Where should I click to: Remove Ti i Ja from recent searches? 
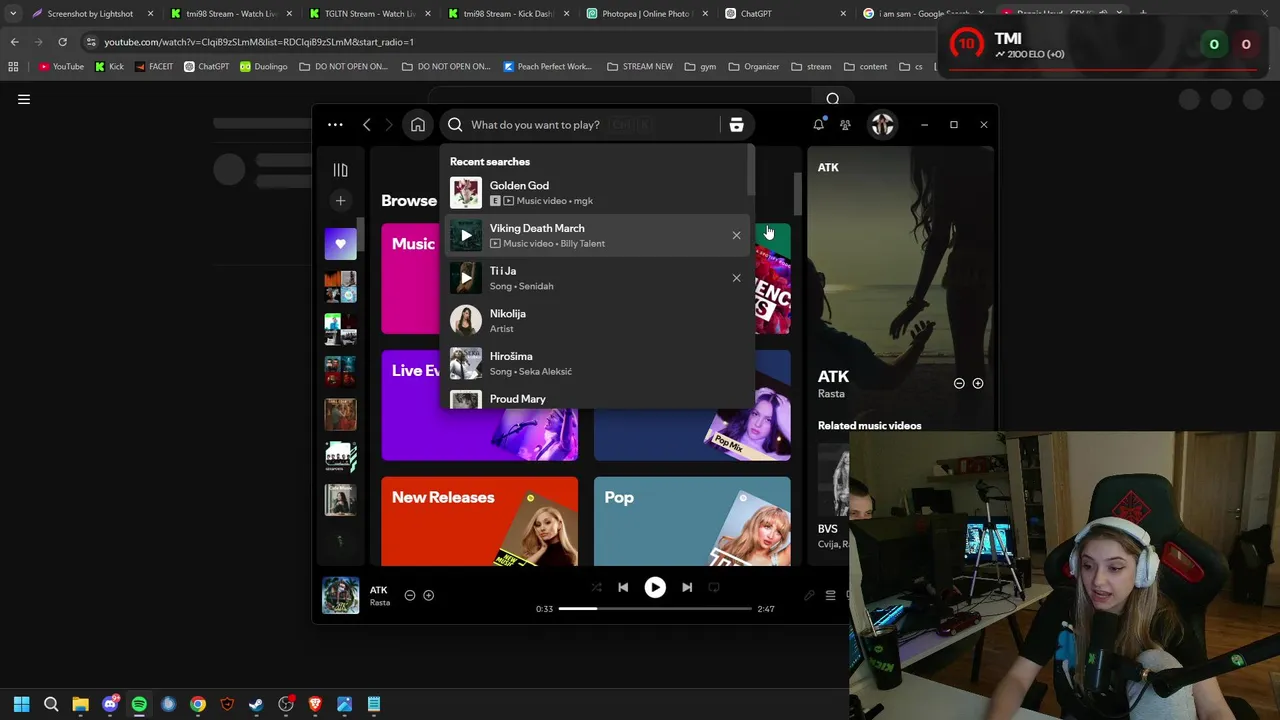[x=737, y=278]
